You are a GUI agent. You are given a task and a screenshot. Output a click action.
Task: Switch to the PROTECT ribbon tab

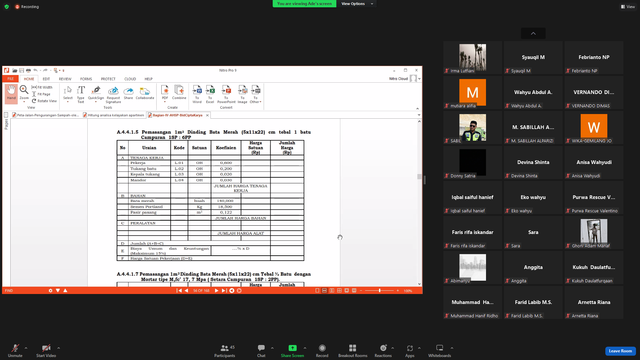(x=108, y=79)
